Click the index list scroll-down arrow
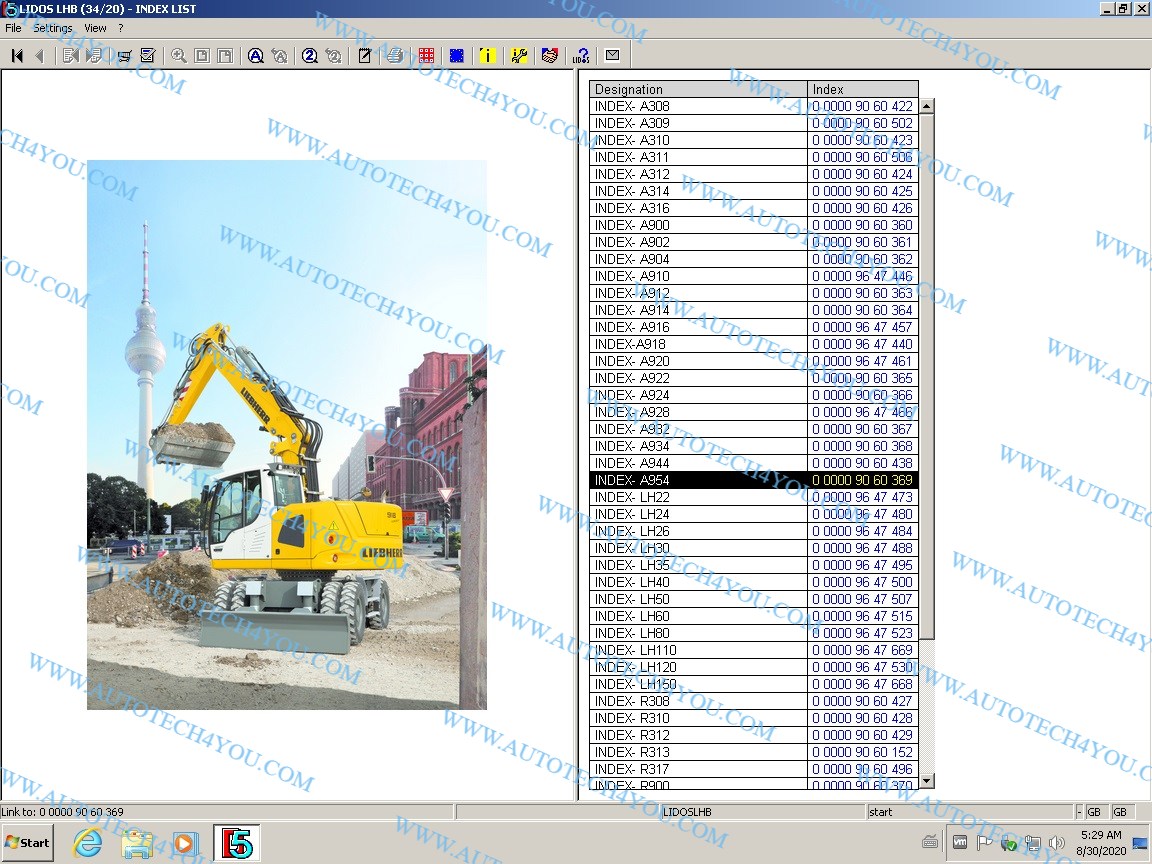This screenshot has height=864, width=1152. pos(926,780)
